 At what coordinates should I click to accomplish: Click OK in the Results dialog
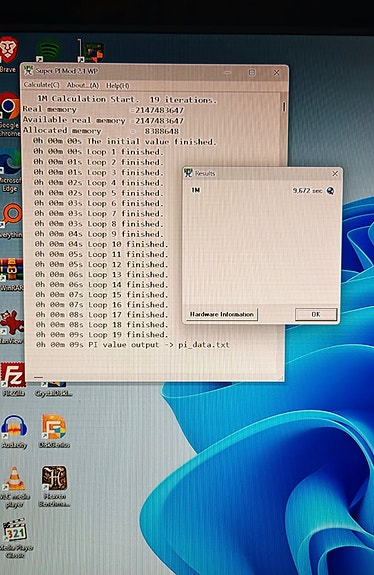click(x=316, y=314)
